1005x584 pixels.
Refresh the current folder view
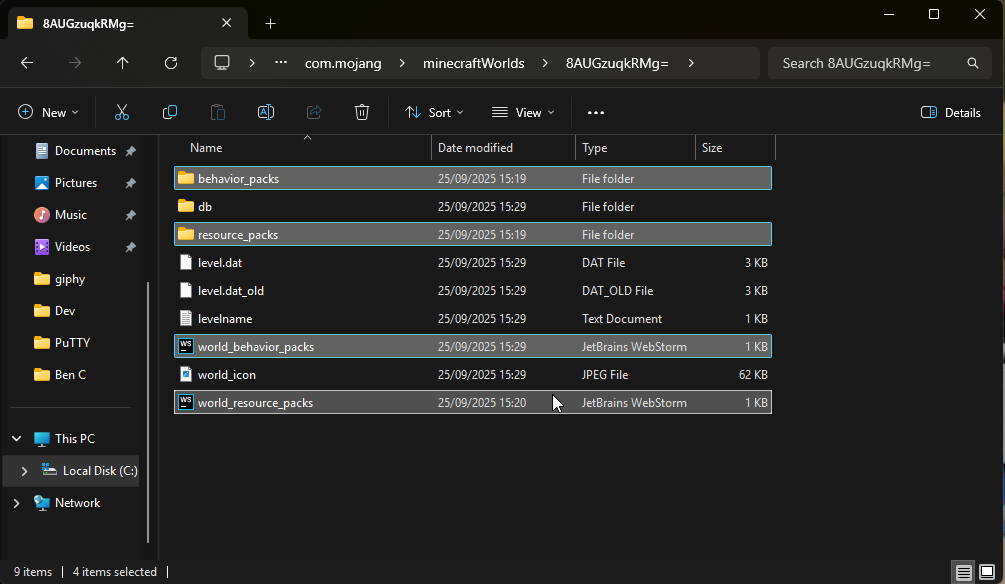tap(171, 63)
